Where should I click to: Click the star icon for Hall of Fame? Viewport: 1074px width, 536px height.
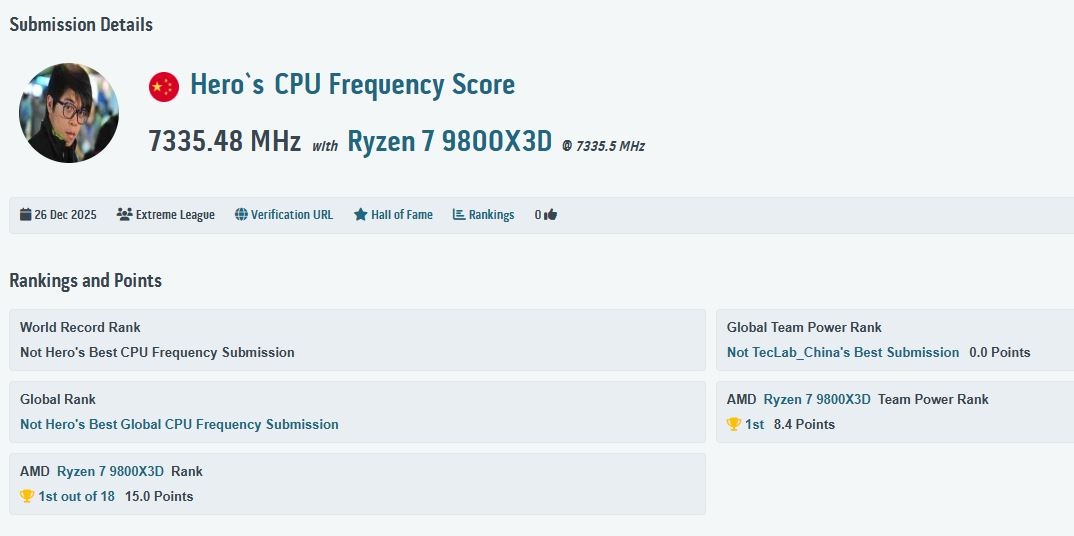(361, 215)
